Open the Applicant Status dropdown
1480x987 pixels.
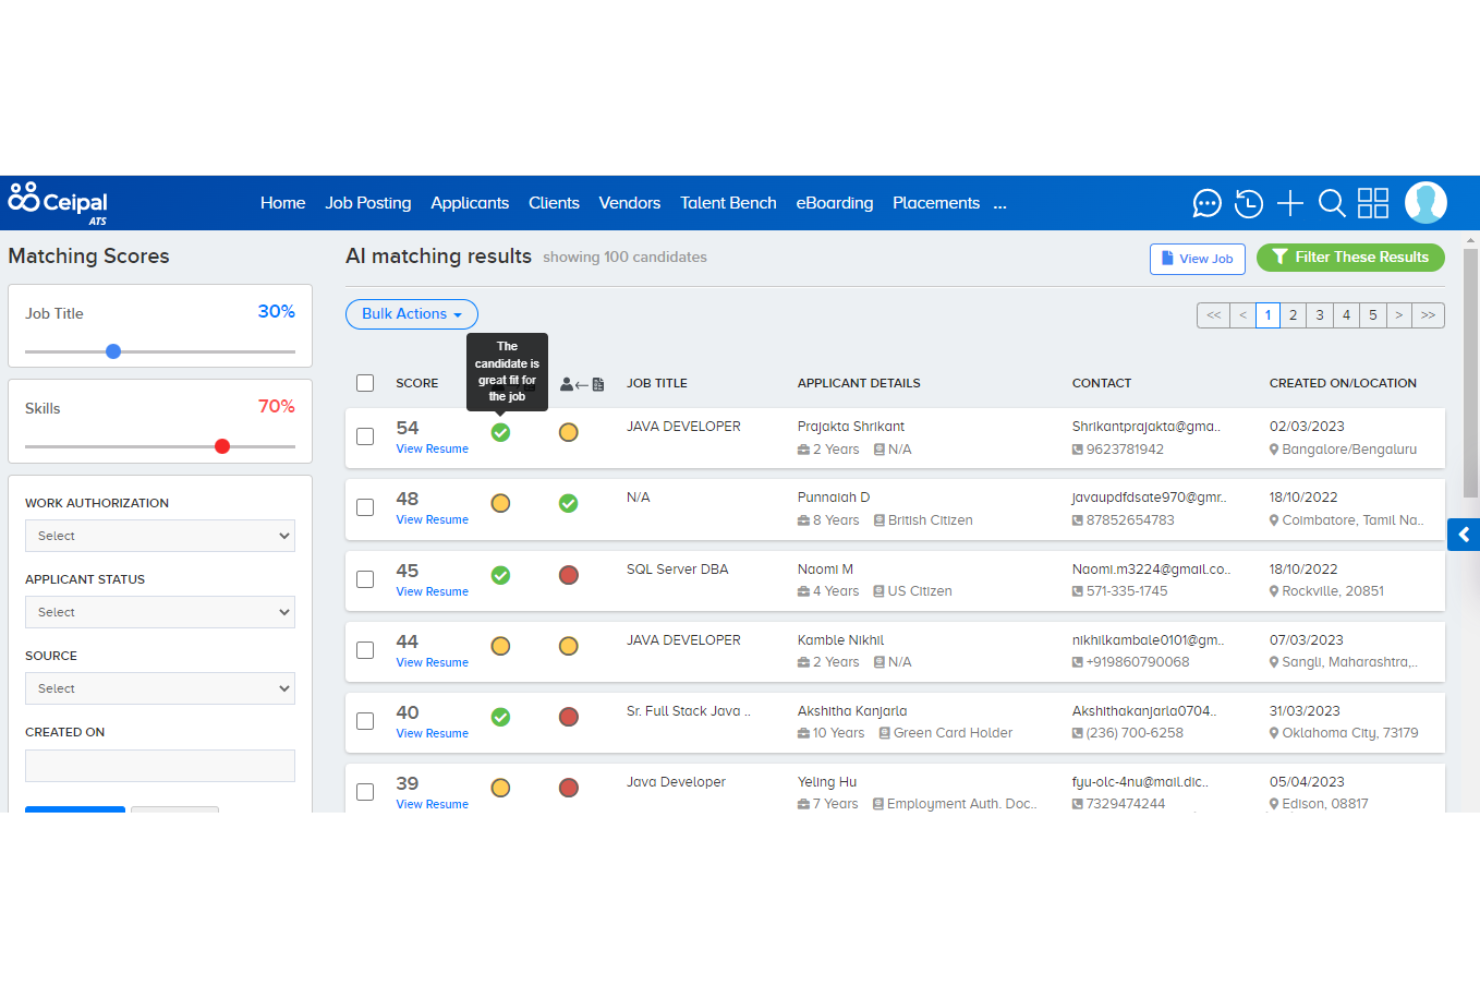160,612
